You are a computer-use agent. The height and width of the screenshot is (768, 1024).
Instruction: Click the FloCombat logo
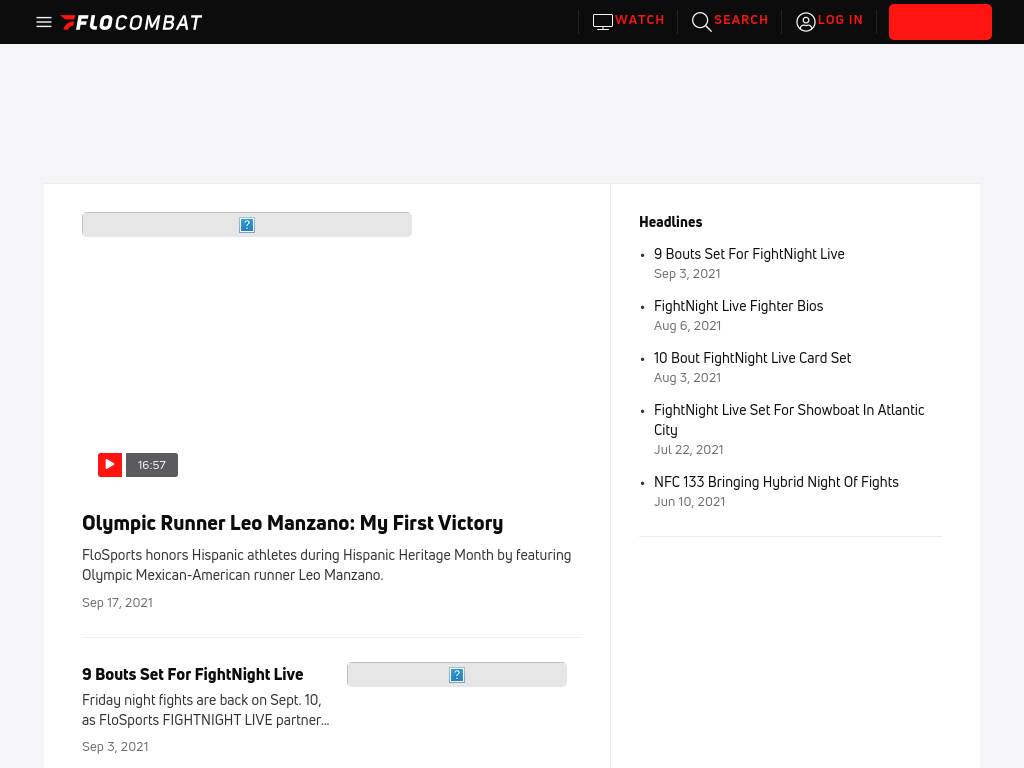pos(131,22)
